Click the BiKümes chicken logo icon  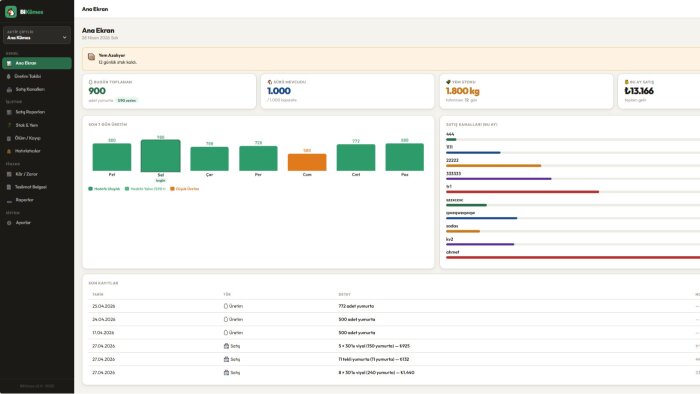click(11, 12)
